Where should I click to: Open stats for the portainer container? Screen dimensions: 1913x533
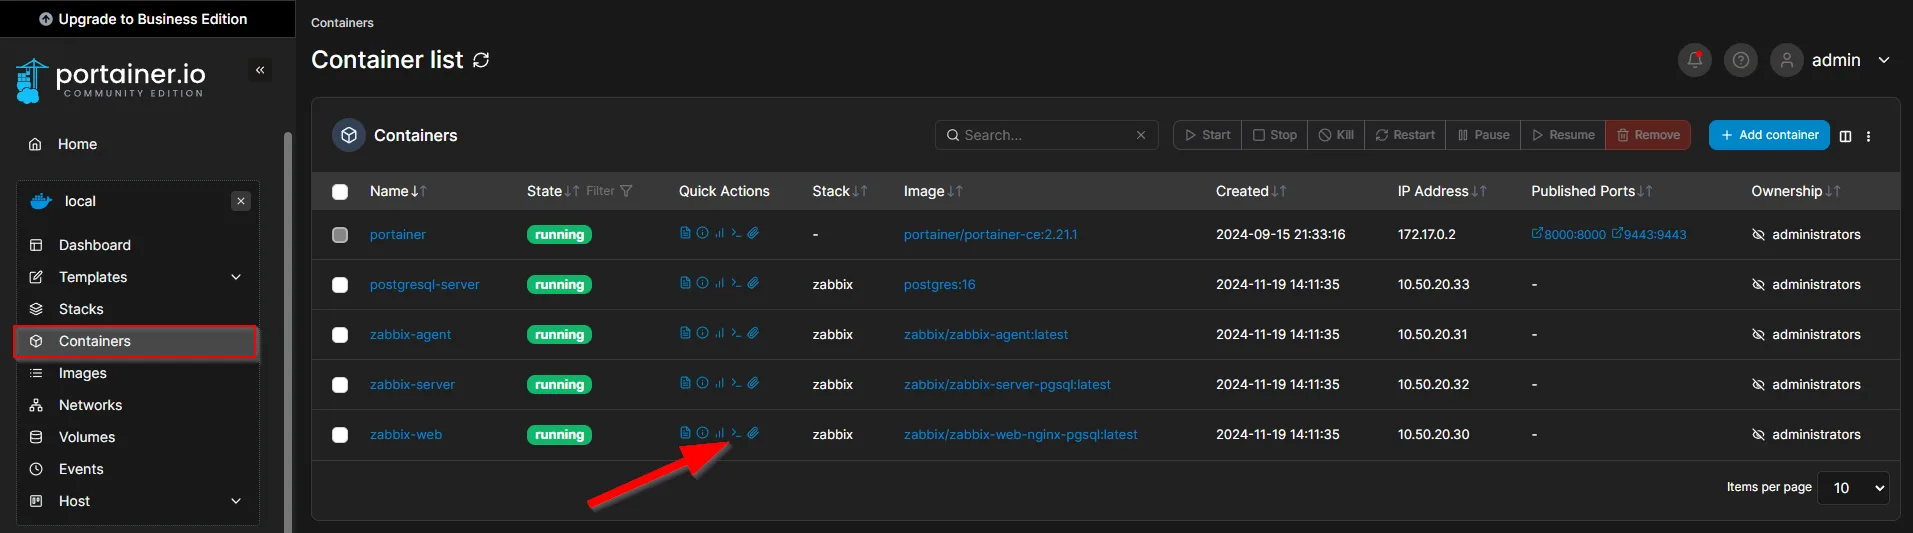pos(719,233)
